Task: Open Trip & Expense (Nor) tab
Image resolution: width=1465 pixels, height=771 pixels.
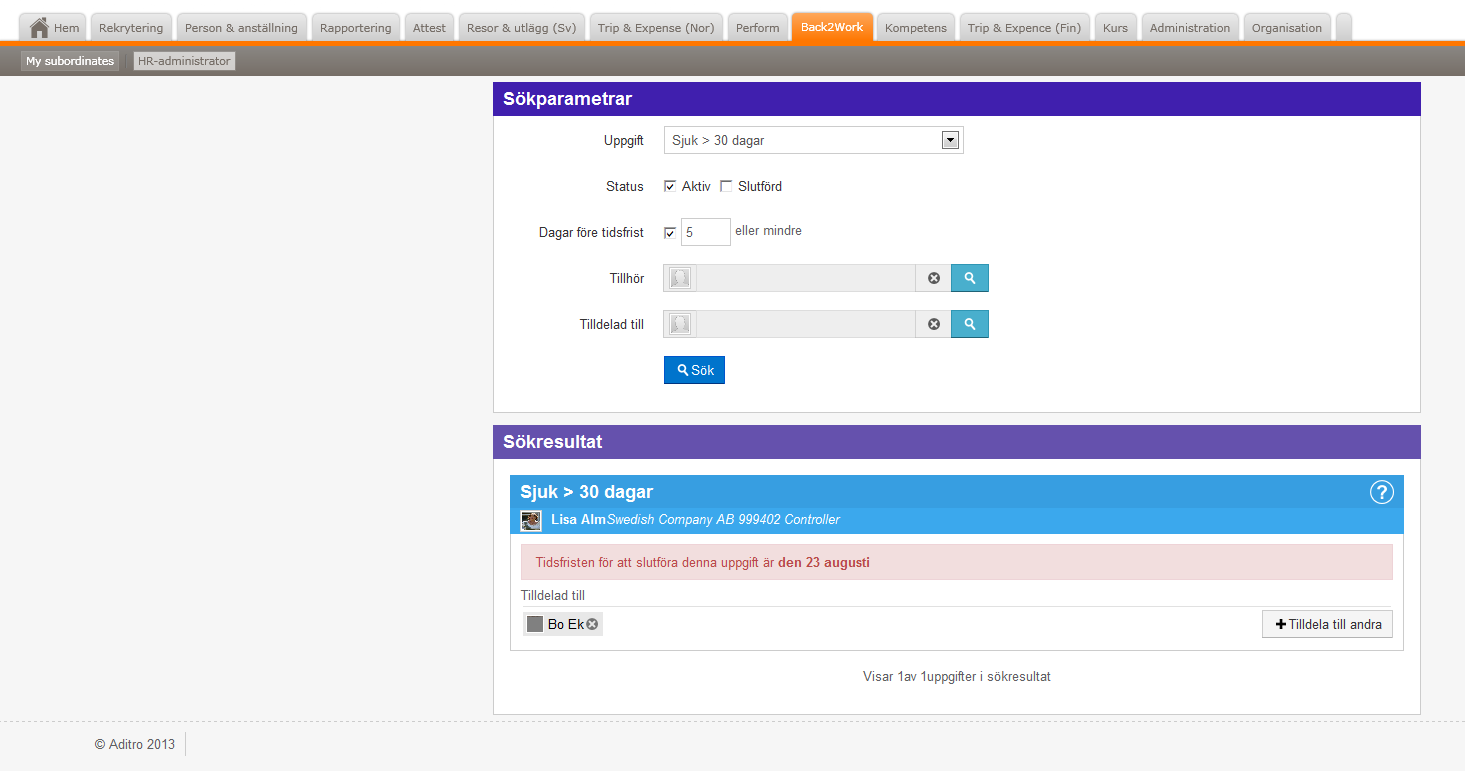Action: point(656,27)
